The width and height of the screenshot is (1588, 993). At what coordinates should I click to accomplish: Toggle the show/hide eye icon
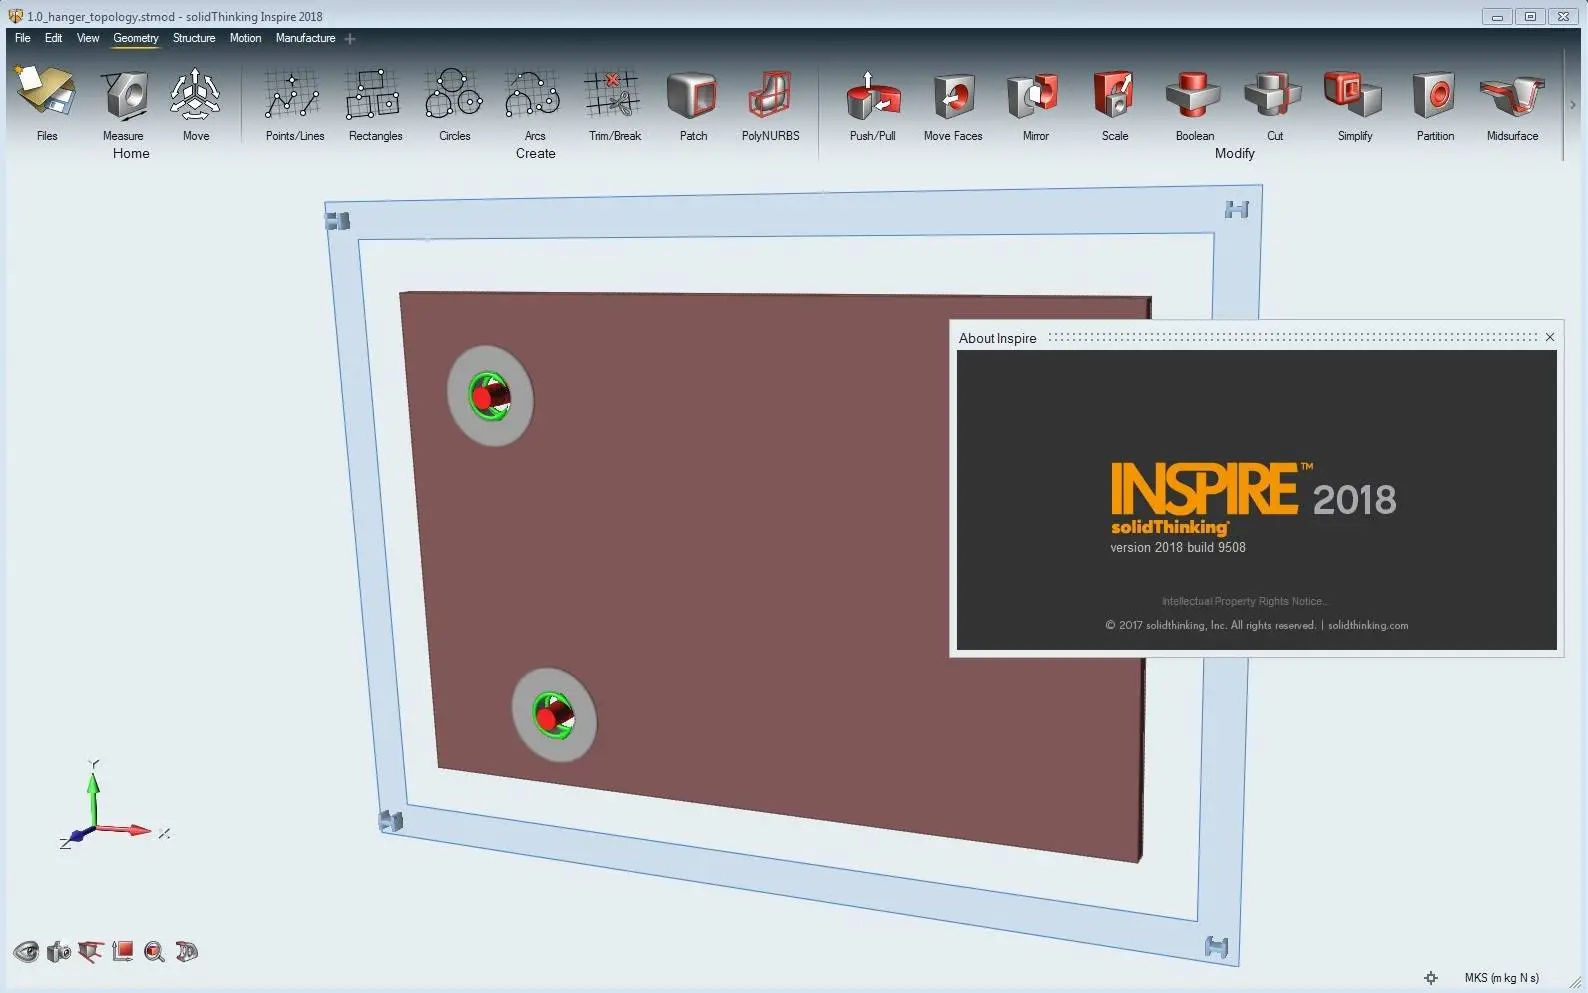pos(26,951)
